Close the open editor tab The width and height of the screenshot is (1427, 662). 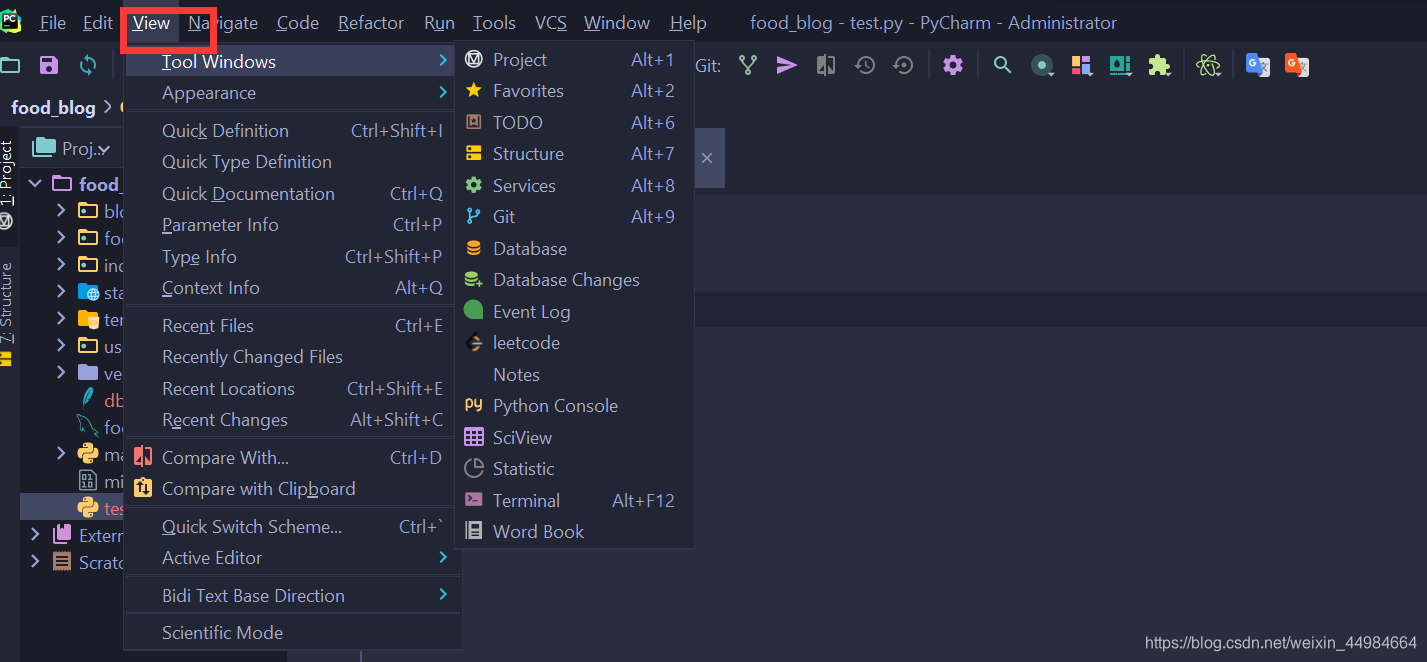coord(707,158)
